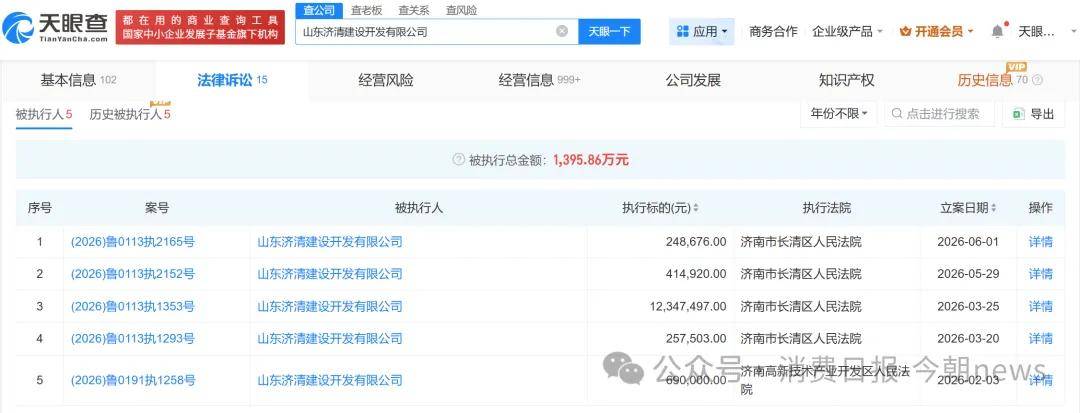Open case (2026)鲁0113执1293号
The height and width of the screenshot is (413, 1080).
point(133,339)
